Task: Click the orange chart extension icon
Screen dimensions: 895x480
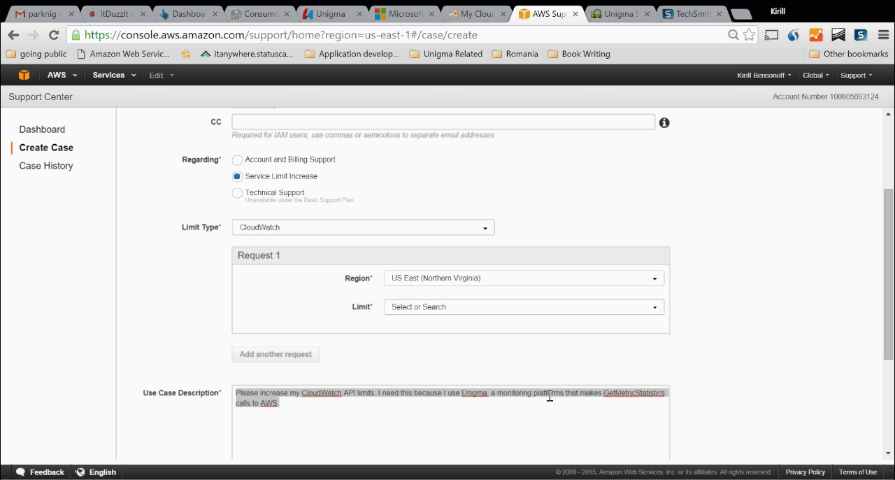Action: pos(816,35)
